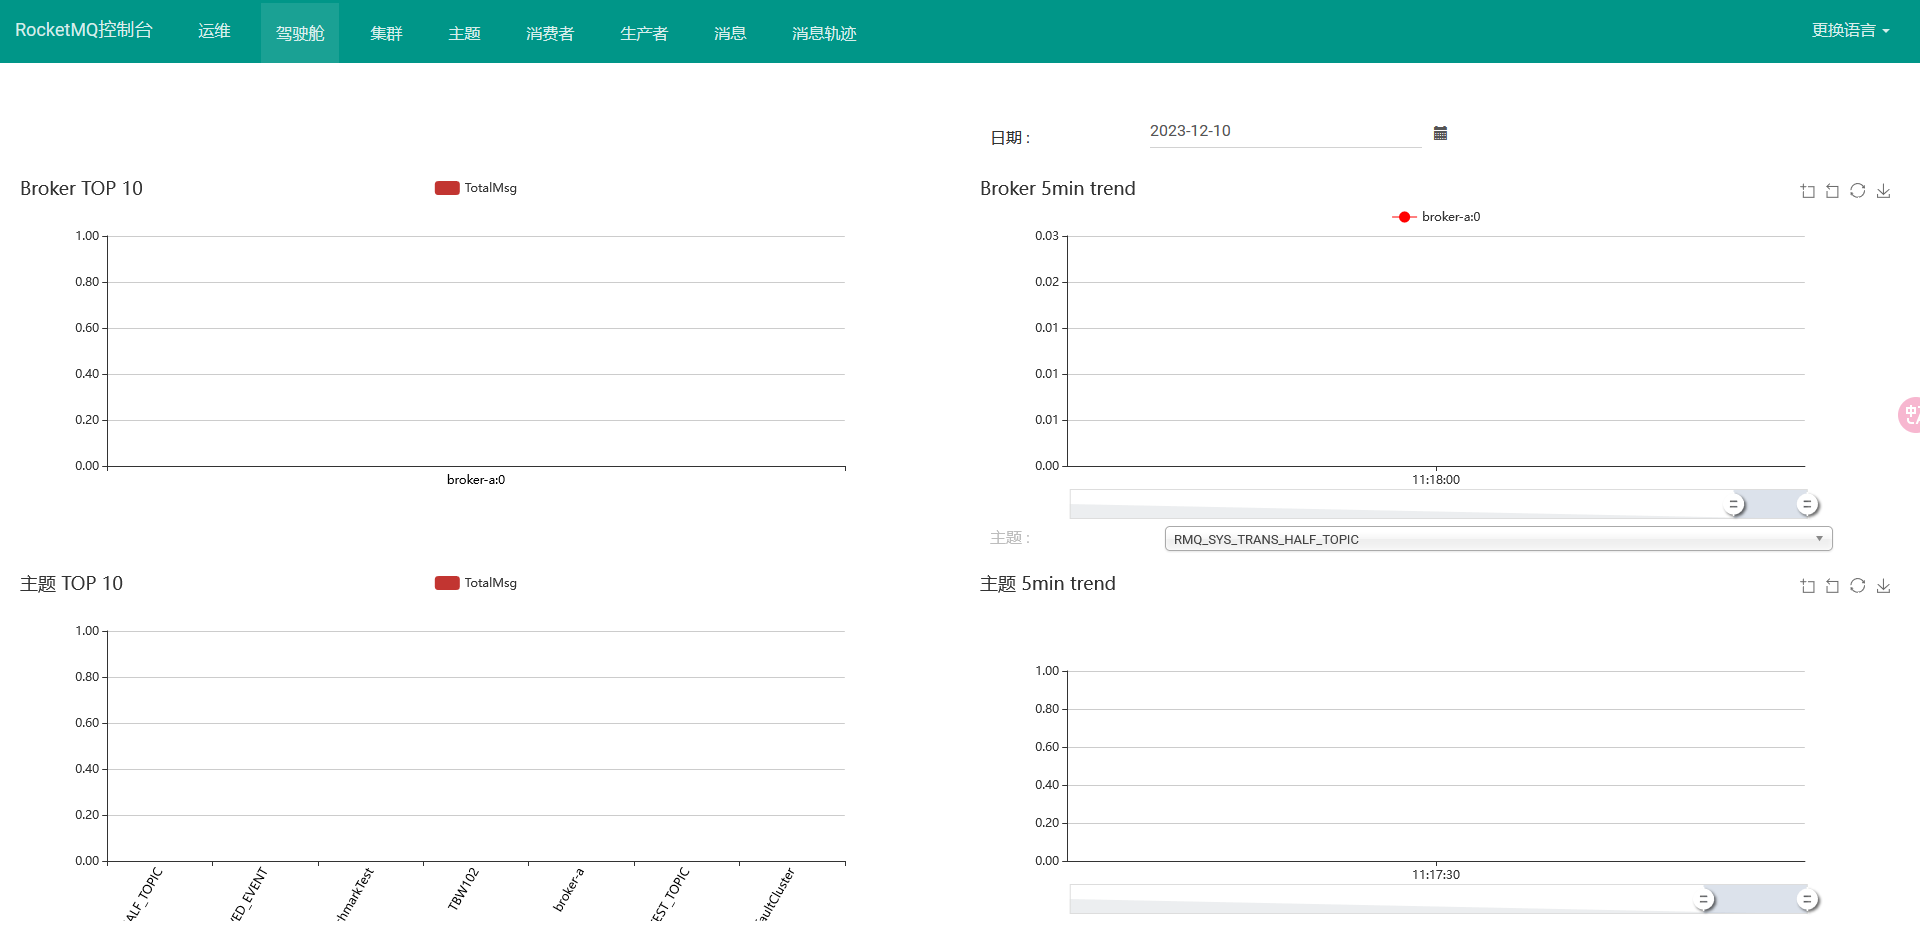1920x937 pixels.
Task: Toggle broker-a:0 legend in Broker trend
Action: (1436, 217)
